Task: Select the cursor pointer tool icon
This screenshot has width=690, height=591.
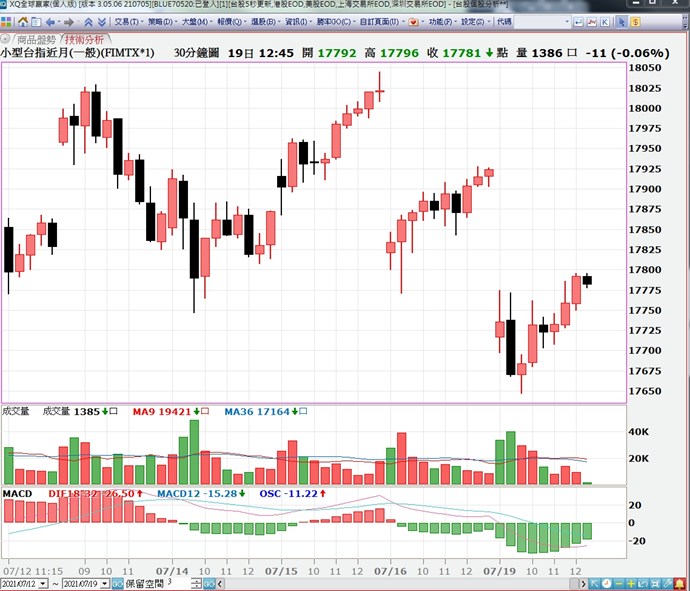Action: point(621,22)
